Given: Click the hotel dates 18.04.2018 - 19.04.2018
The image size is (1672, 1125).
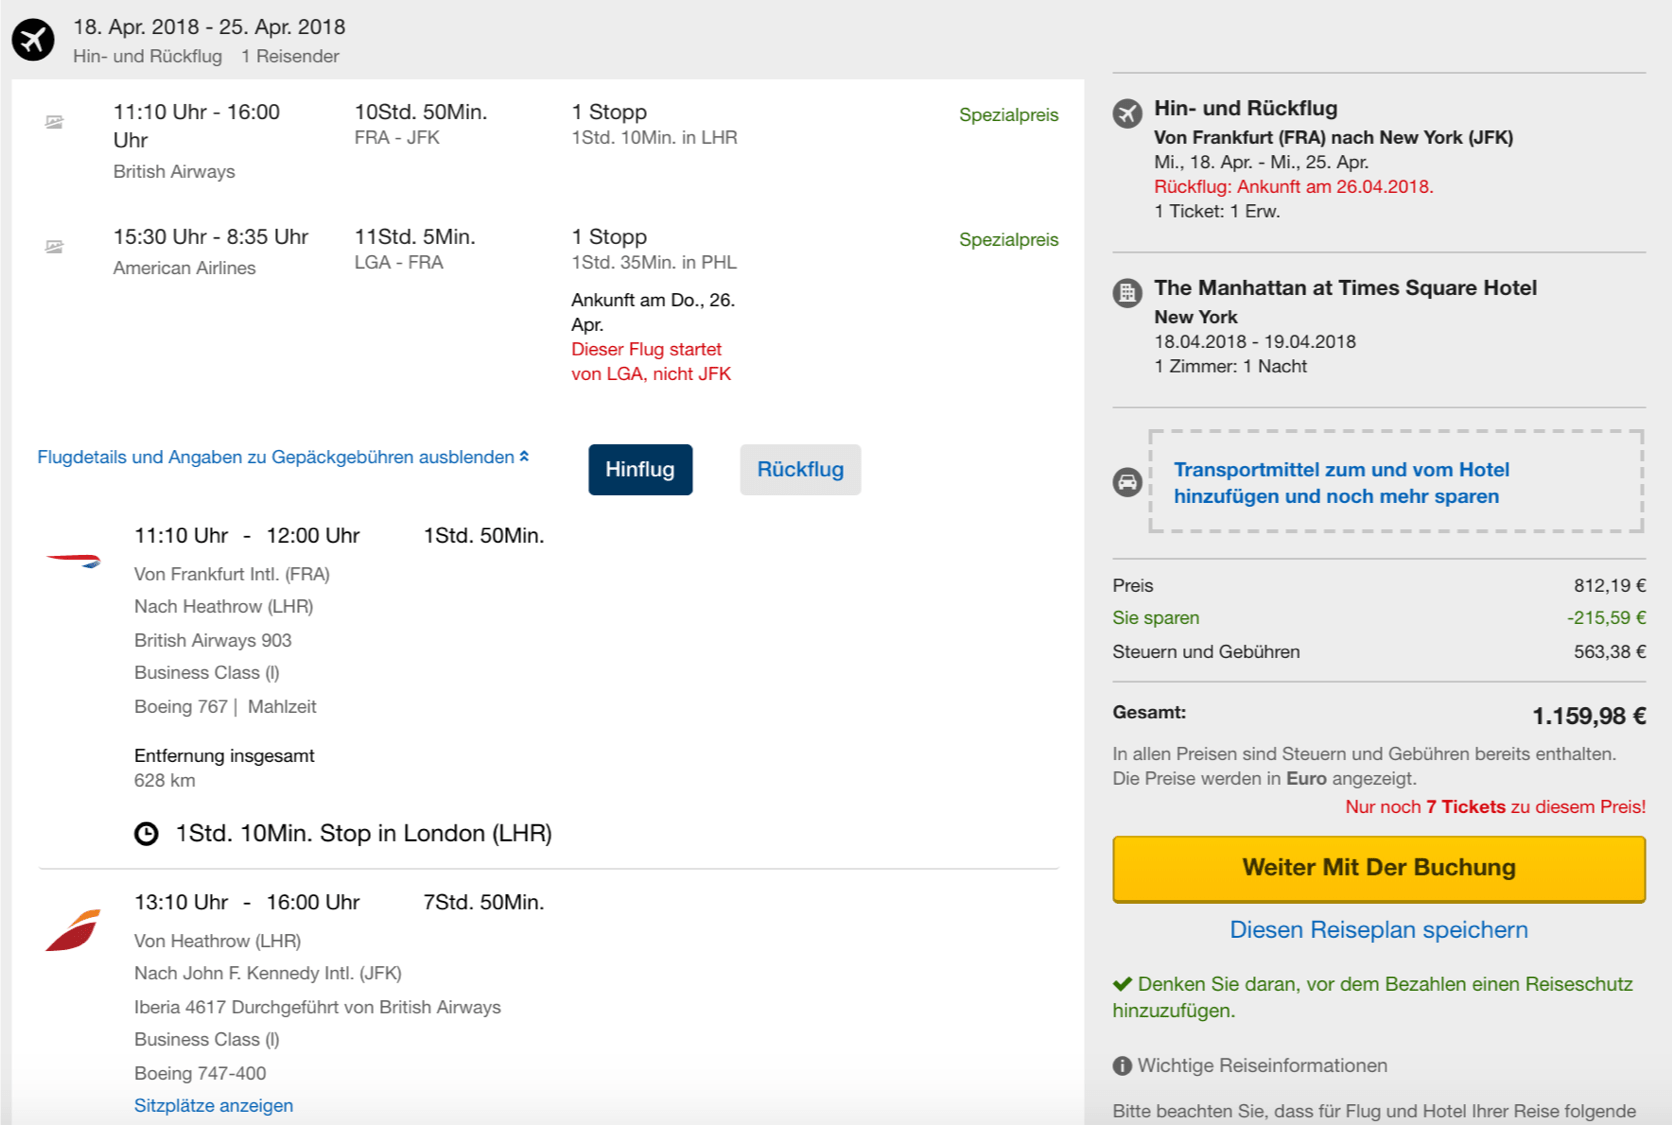Looking at the screenshot, I should pyautogui.click(x=1255, y=342).
